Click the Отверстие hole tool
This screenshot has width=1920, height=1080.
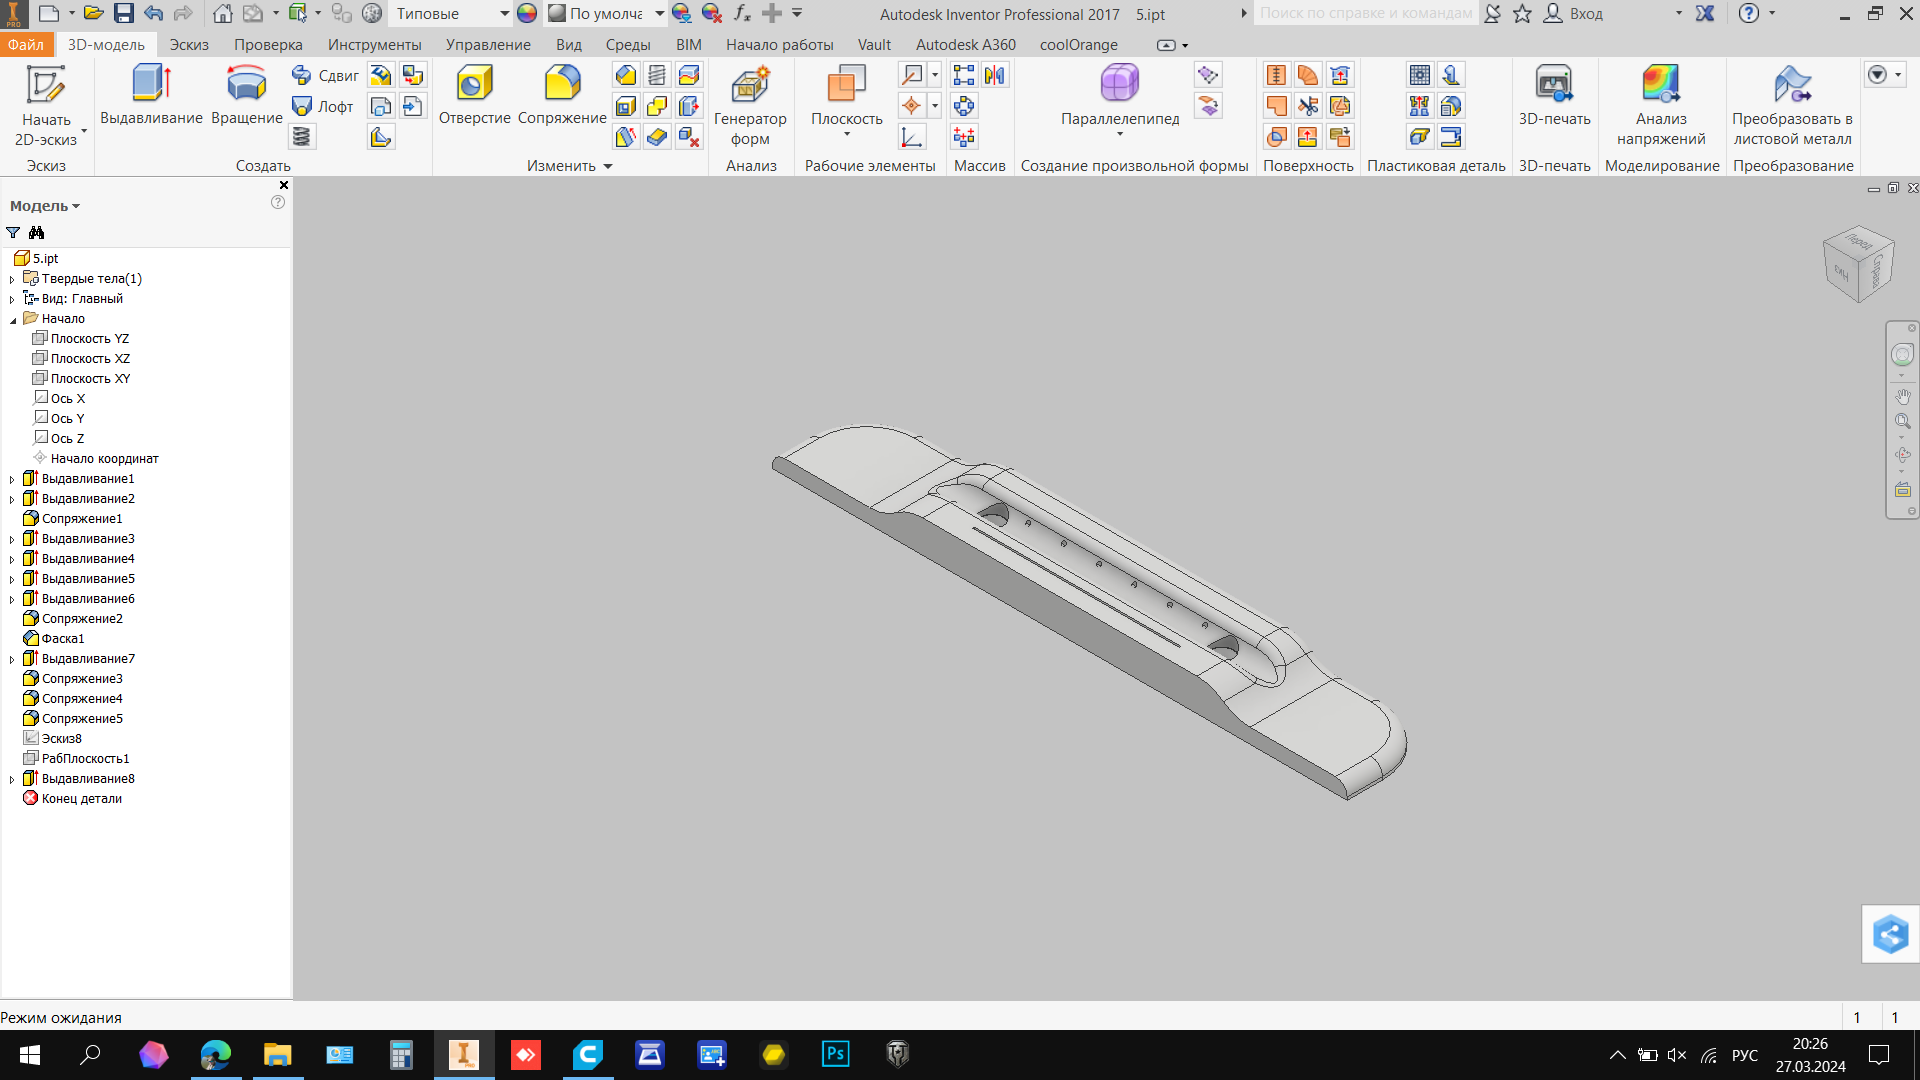[x=474, y=95]
